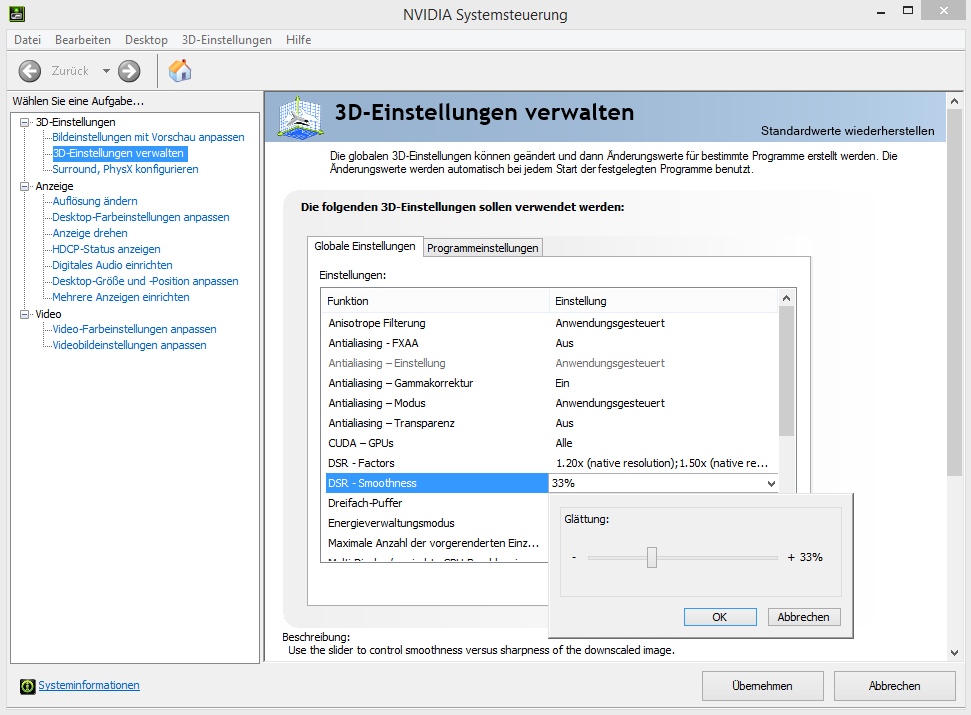Open the DSR - Smoothness value dropdown arrow
Viewport: 971px width, 715px height.
(x=771, y=483)
